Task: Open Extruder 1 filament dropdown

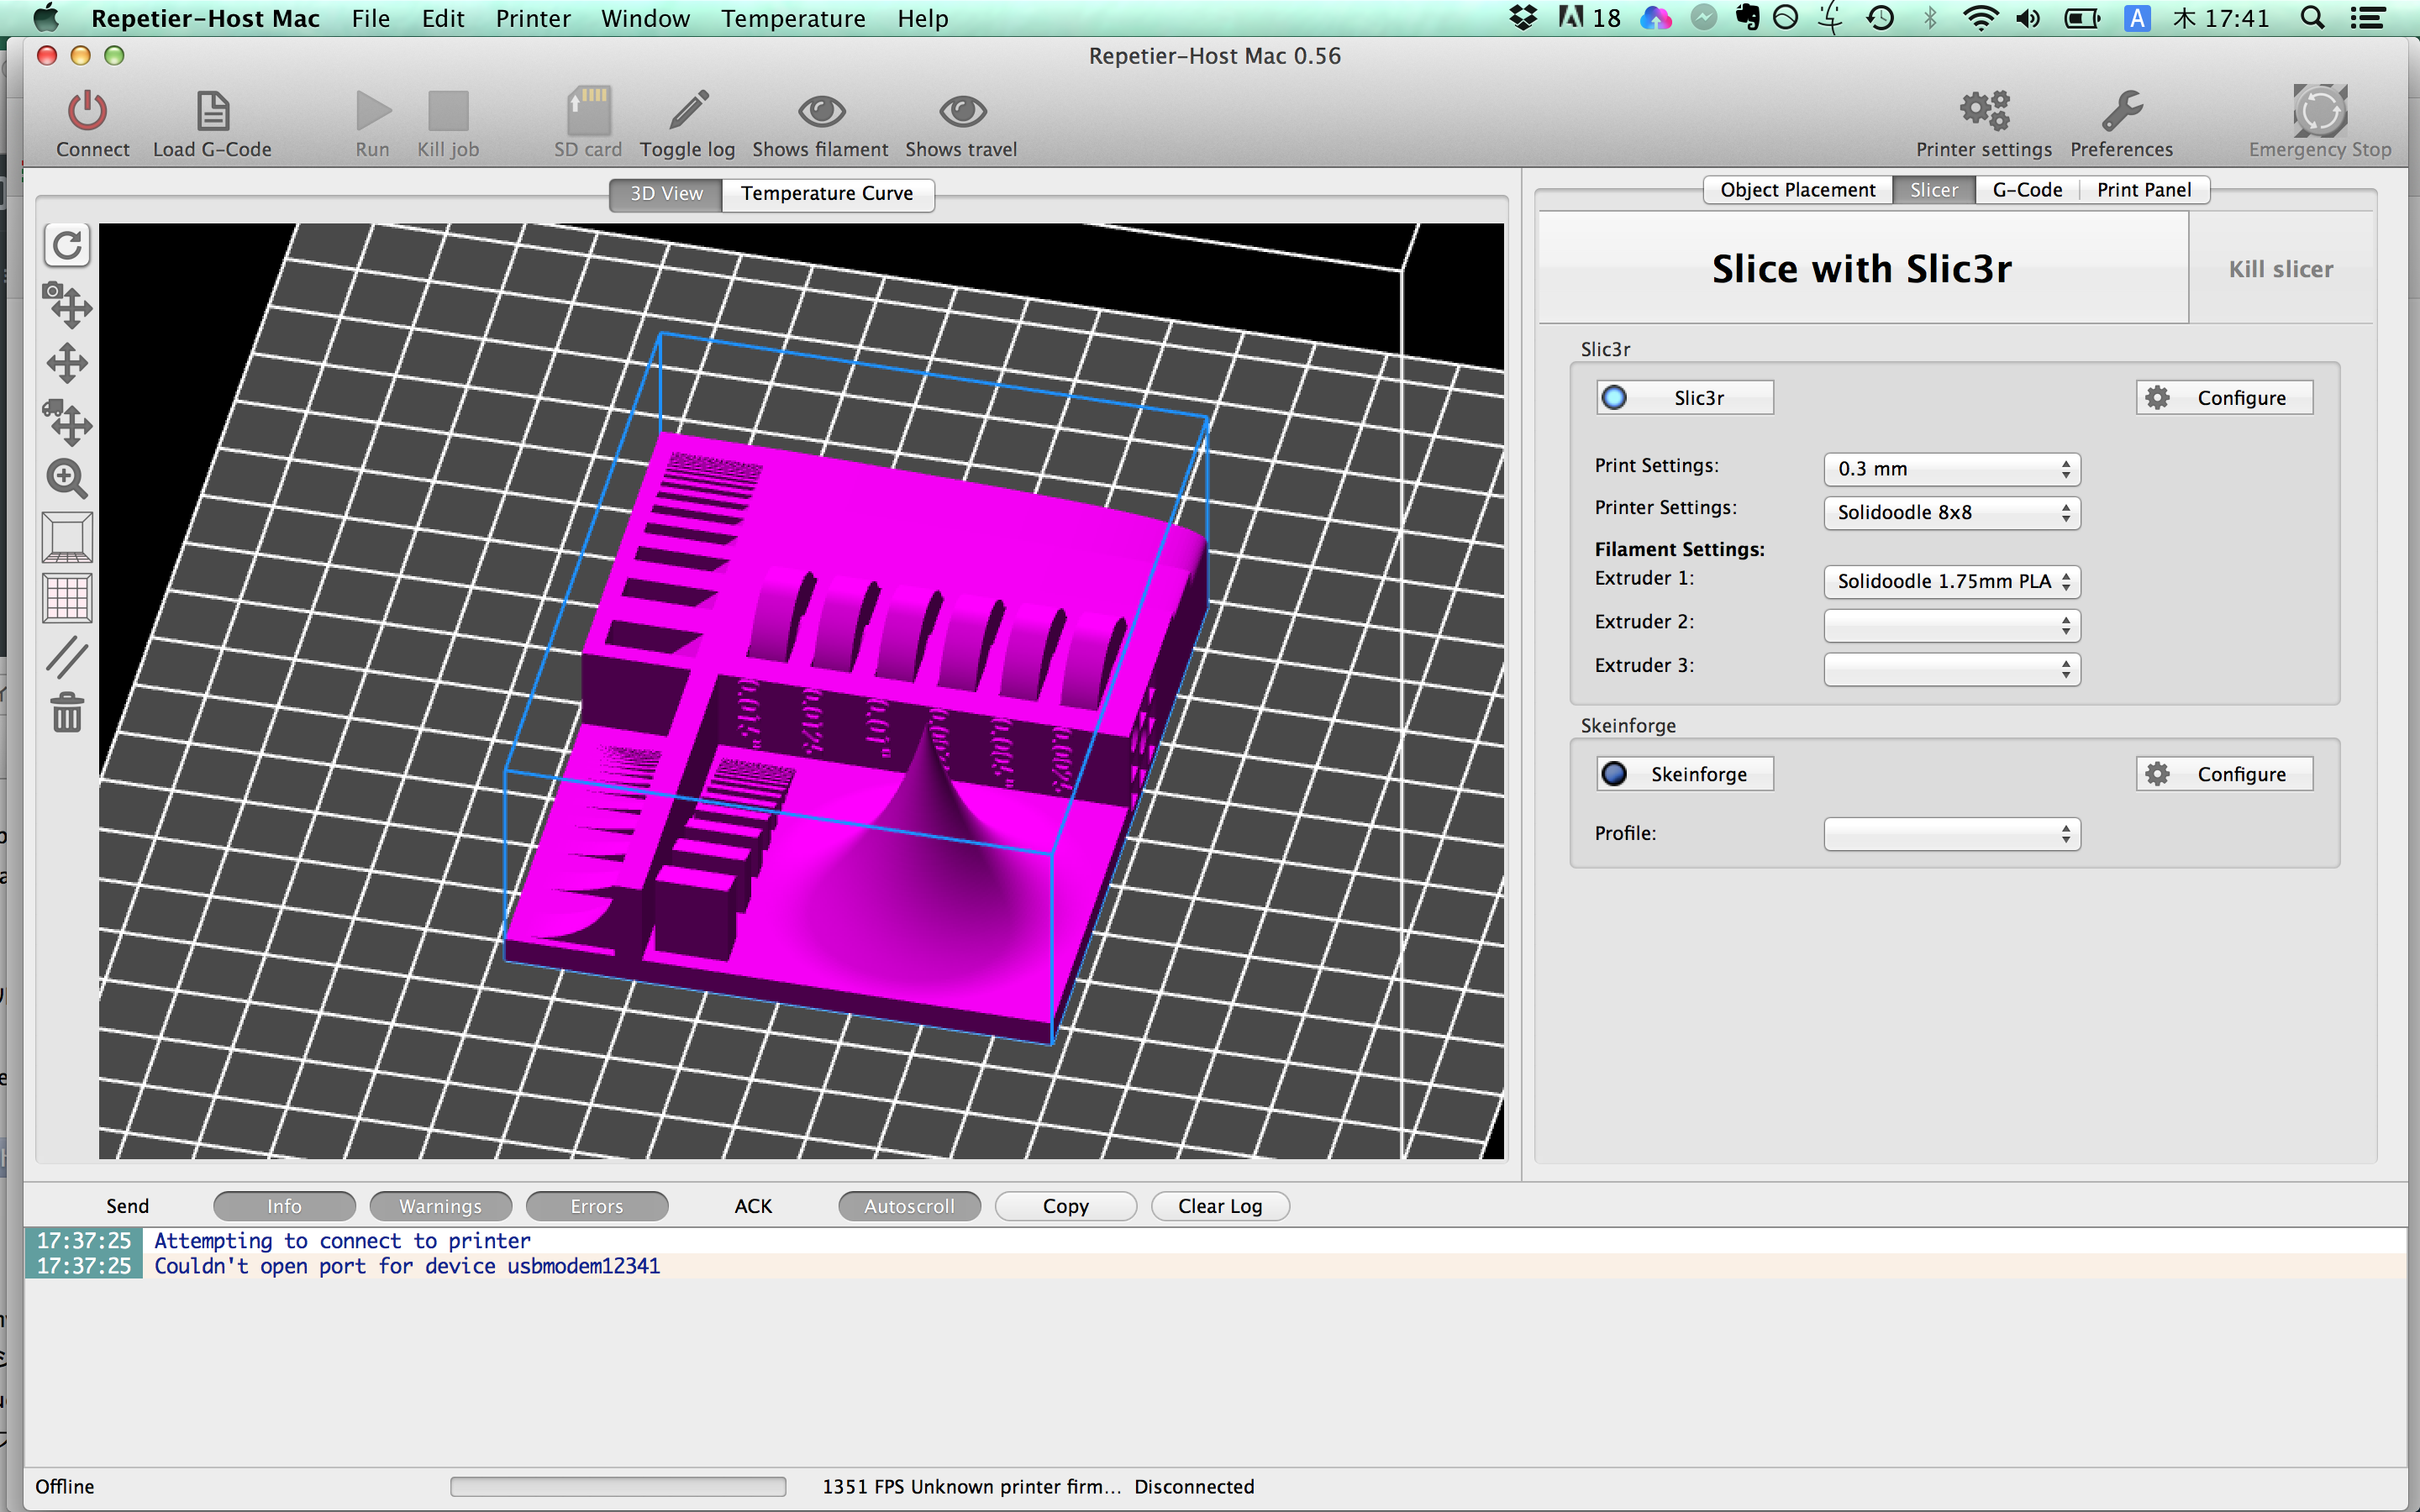Action: (x=1952, y=582)
